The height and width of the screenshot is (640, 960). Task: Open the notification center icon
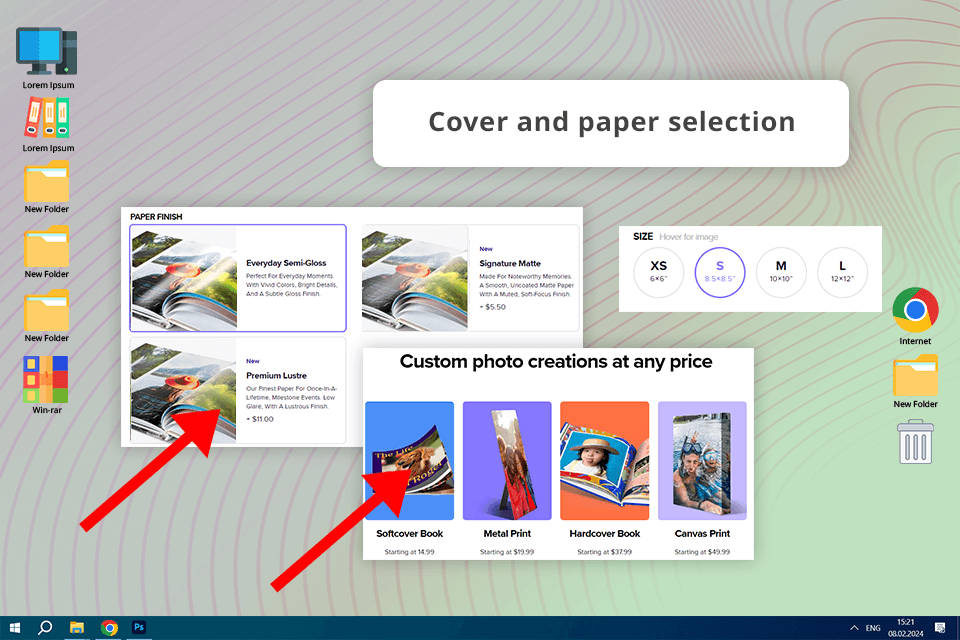point(940,628)
